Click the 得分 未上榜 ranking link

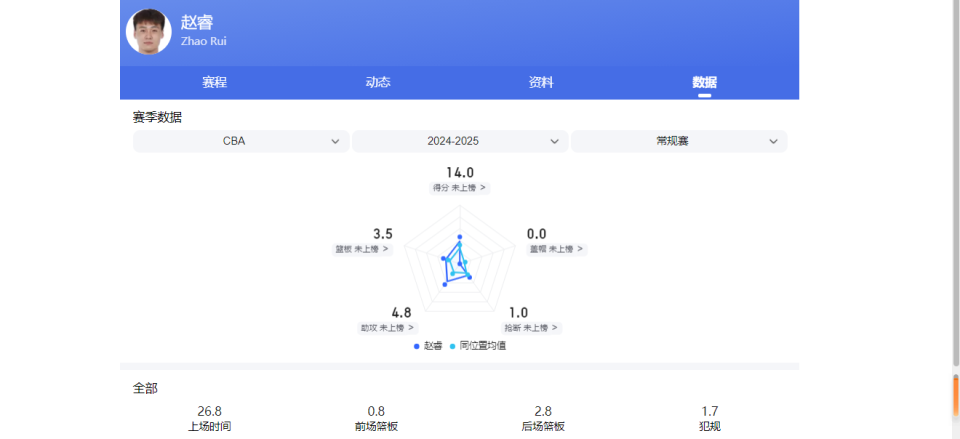(x=460, y=188)
